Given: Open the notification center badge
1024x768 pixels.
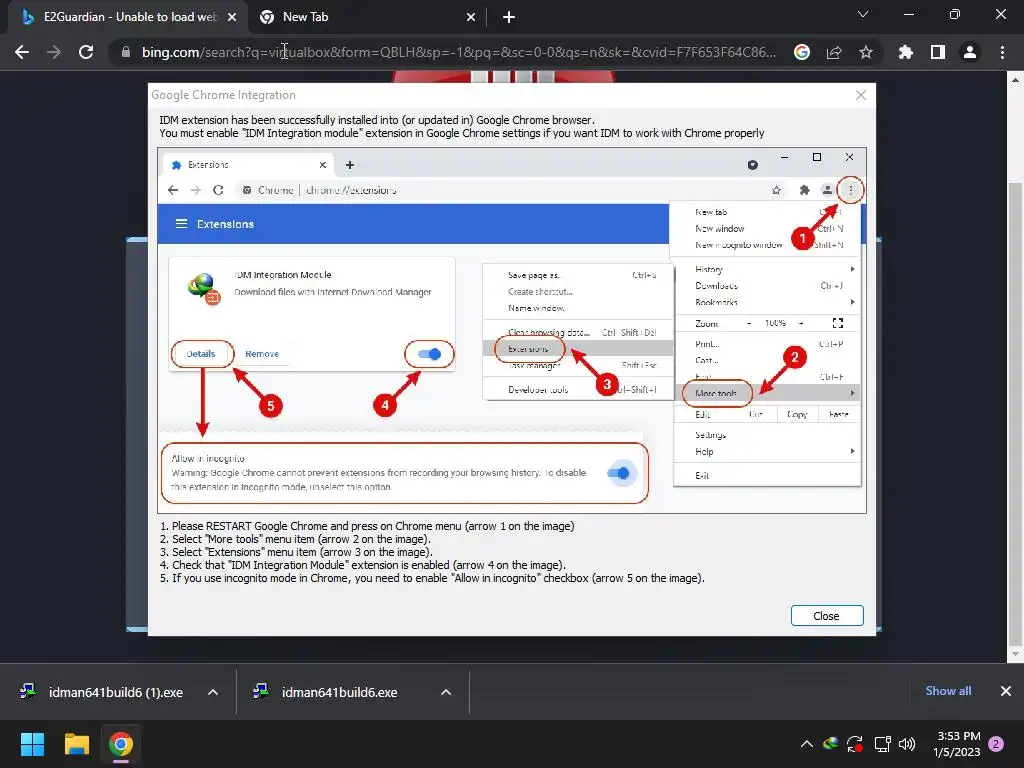Looking at the screenshot, I should tap(996, 744).
